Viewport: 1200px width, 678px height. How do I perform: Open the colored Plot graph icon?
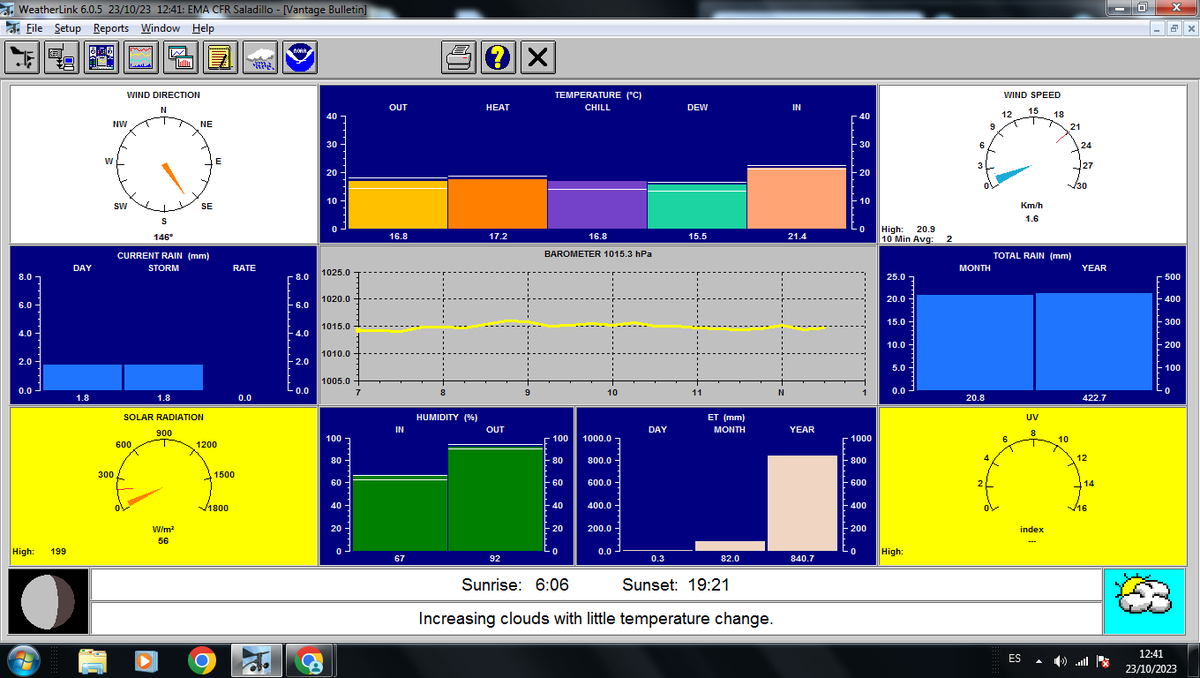pyautogui.click(x=141, y=58)
